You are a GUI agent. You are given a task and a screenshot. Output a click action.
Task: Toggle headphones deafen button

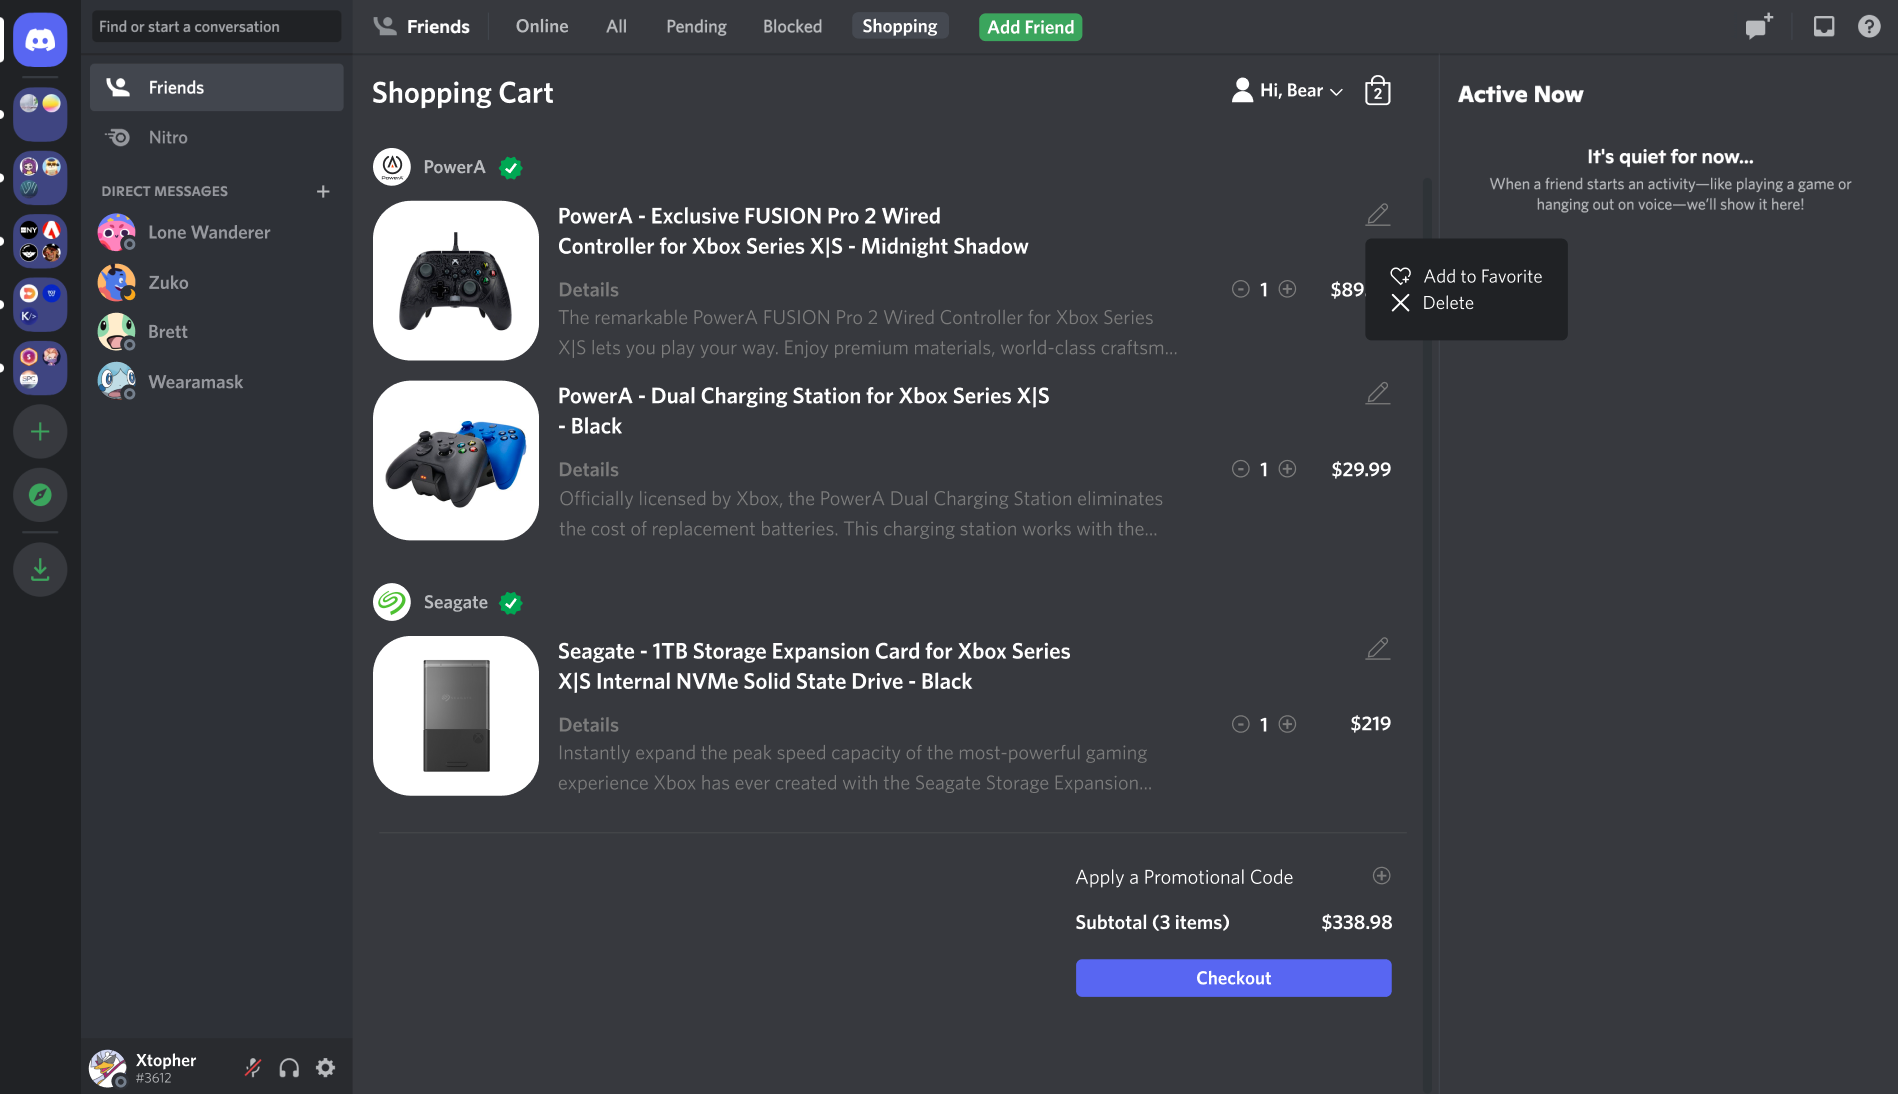point(289,1068)
